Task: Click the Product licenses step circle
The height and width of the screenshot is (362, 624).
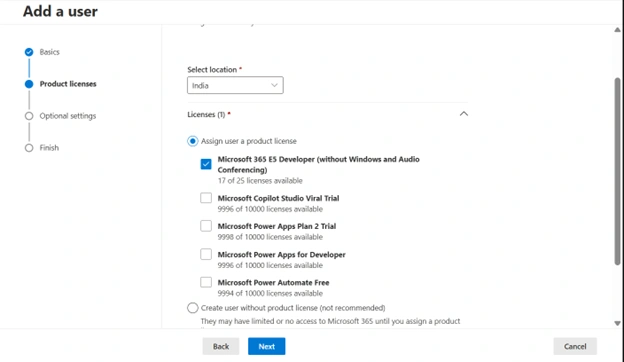Action: click(29, 84)
